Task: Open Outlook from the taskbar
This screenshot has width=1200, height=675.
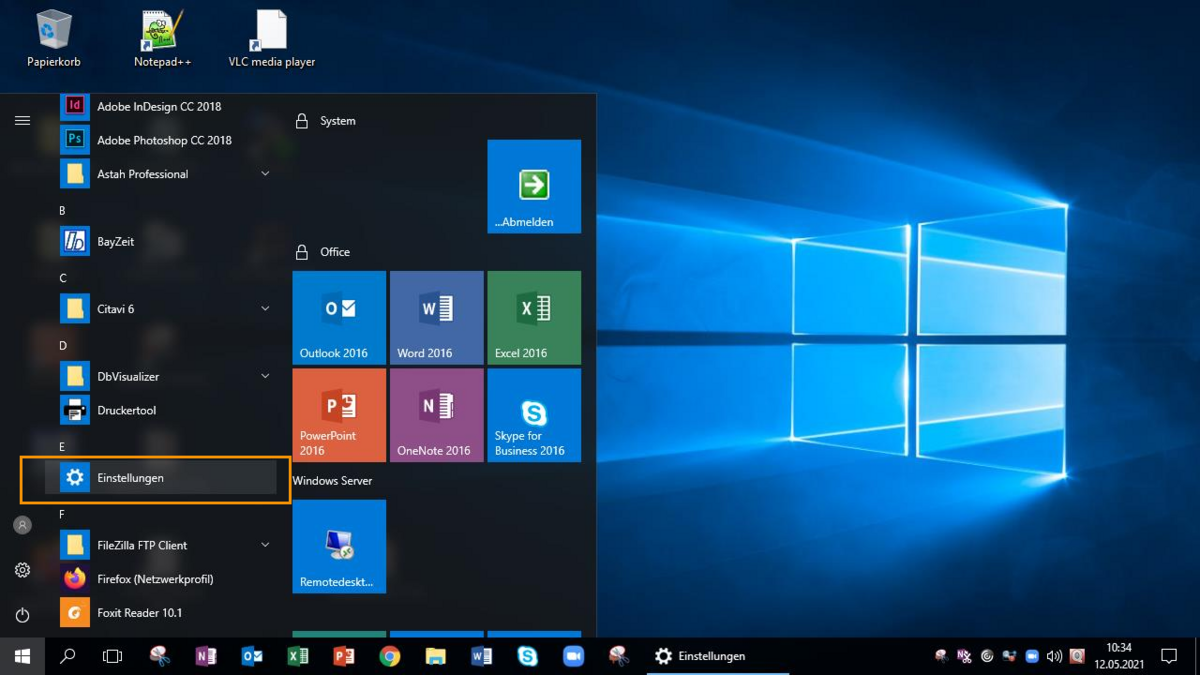Action: click(252, 656)
